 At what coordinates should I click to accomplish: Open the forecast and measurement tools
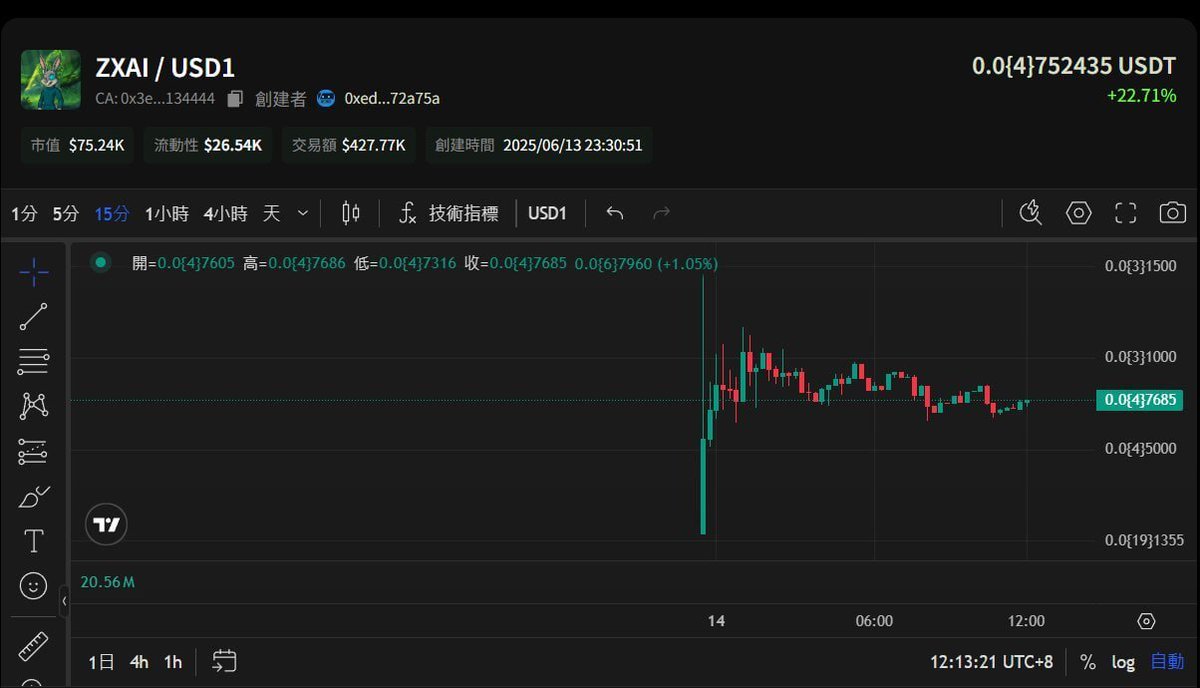(34, 452)
